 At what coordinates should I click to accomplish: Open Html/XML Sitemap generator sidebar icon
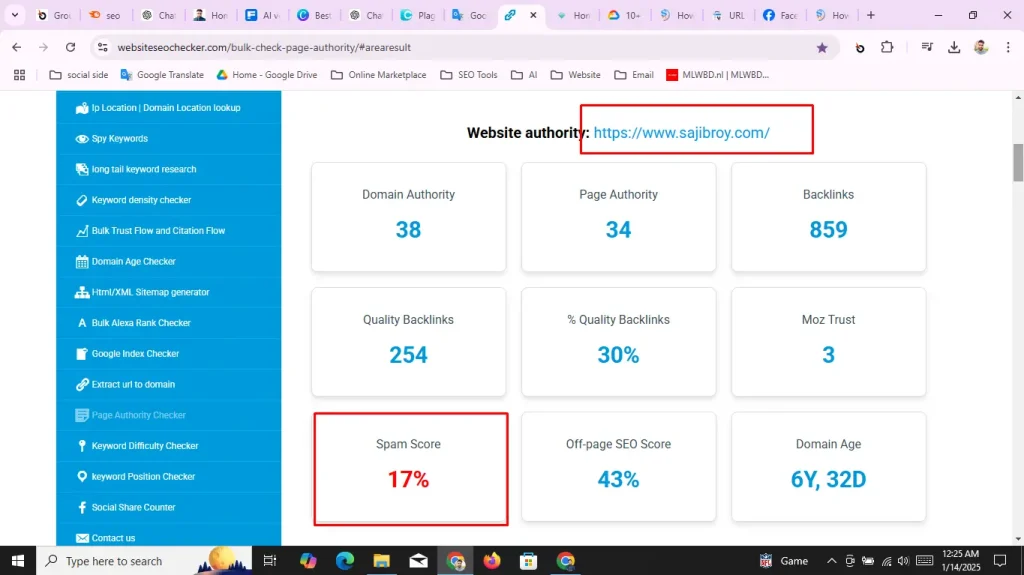82,293
